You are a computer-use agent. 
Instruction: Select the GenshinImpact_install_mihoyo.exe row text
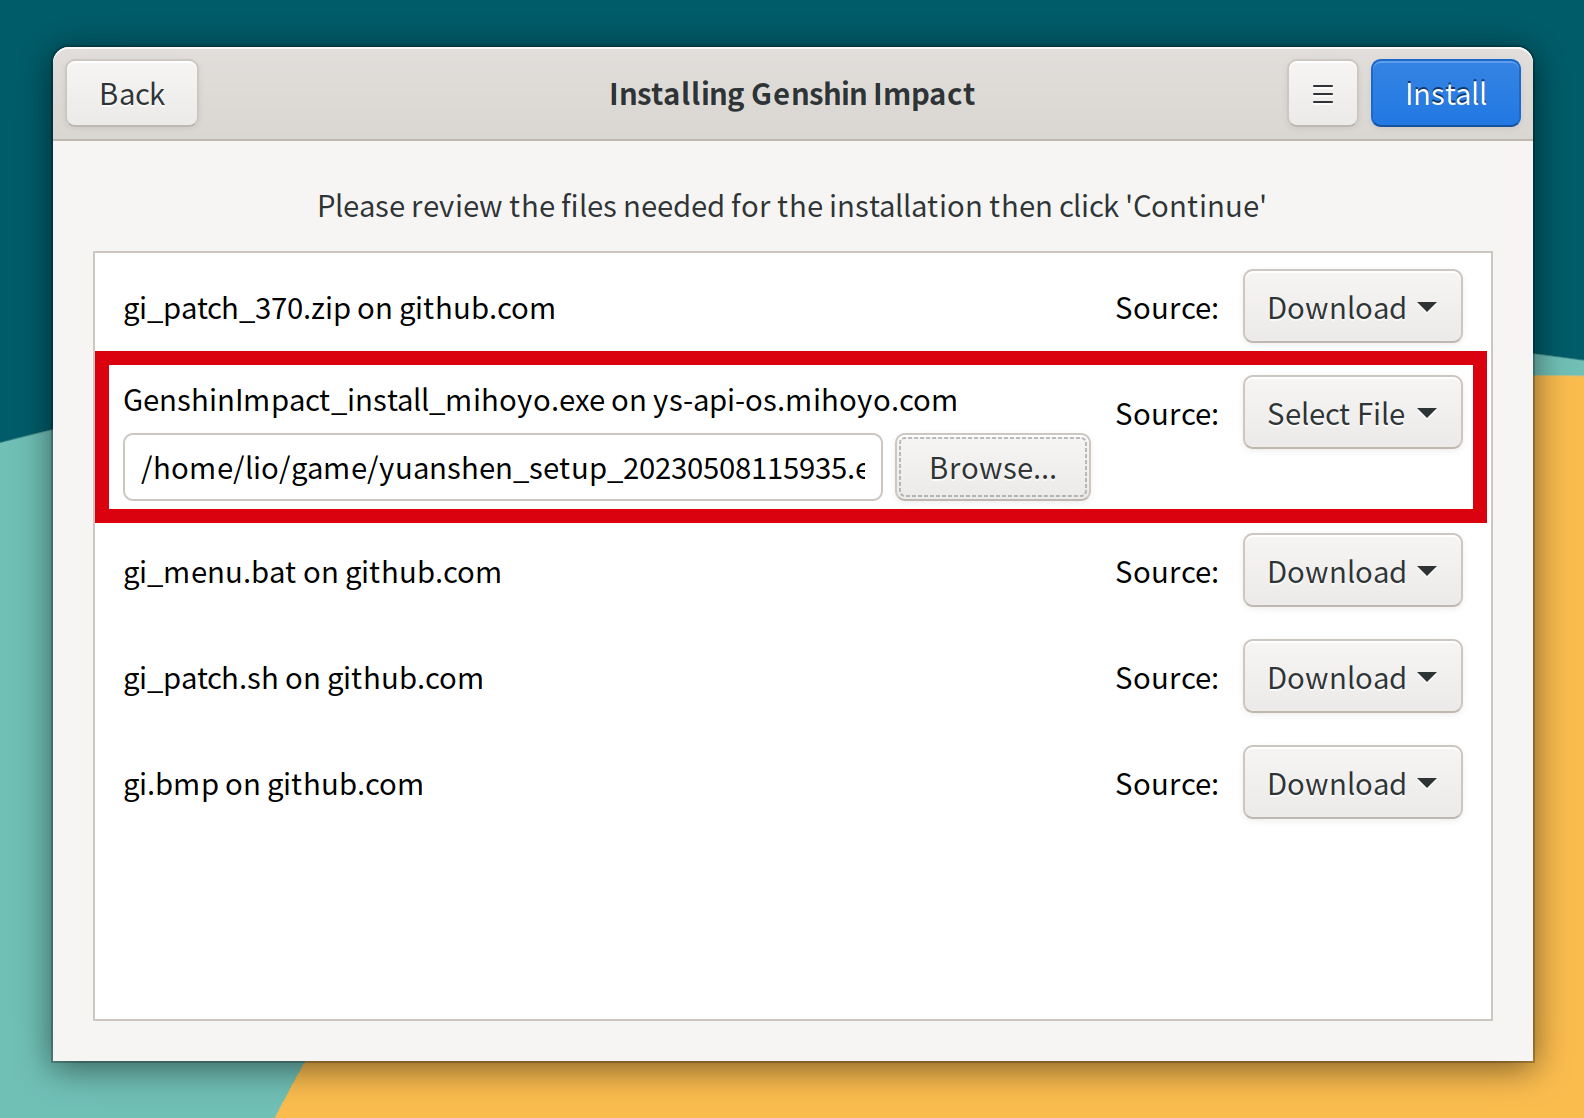coord(540,400)
